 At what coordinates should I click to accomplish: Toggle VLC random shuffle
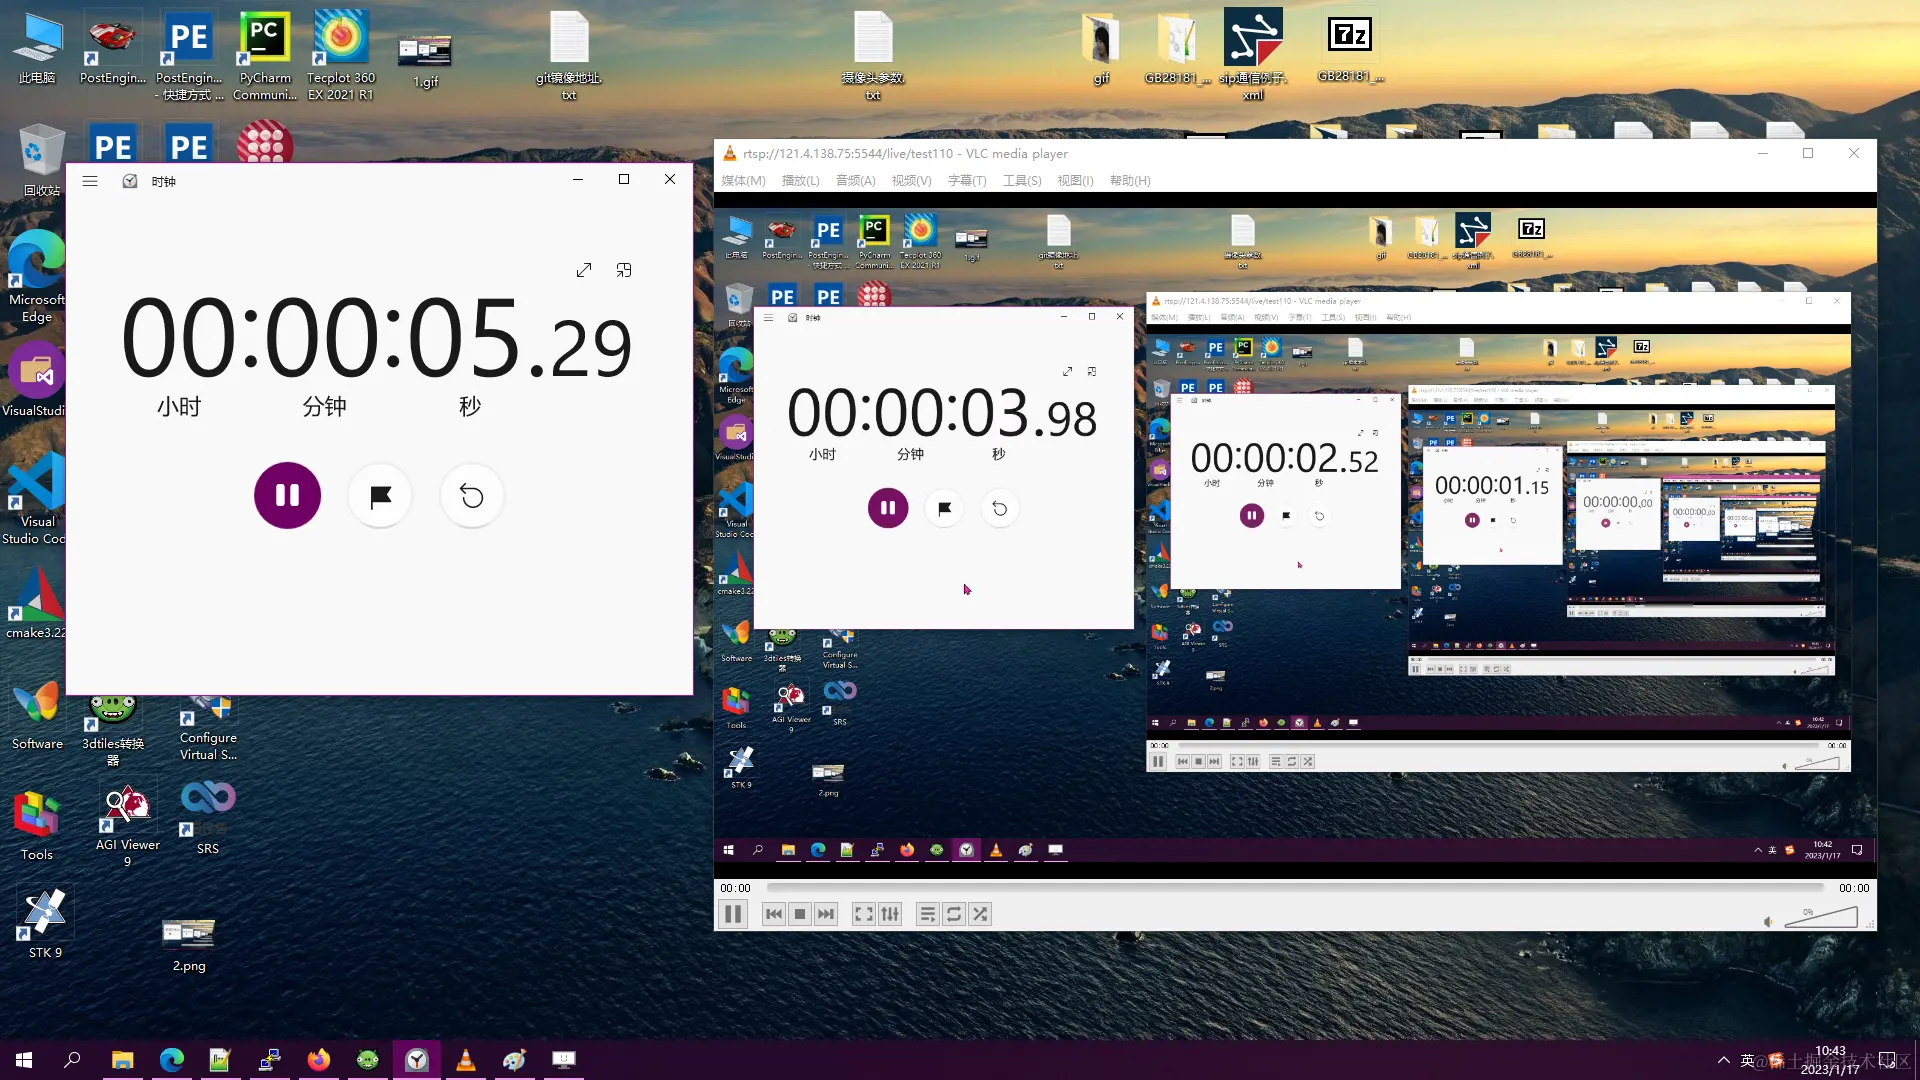pyautogui.click(x=980, y=914)
